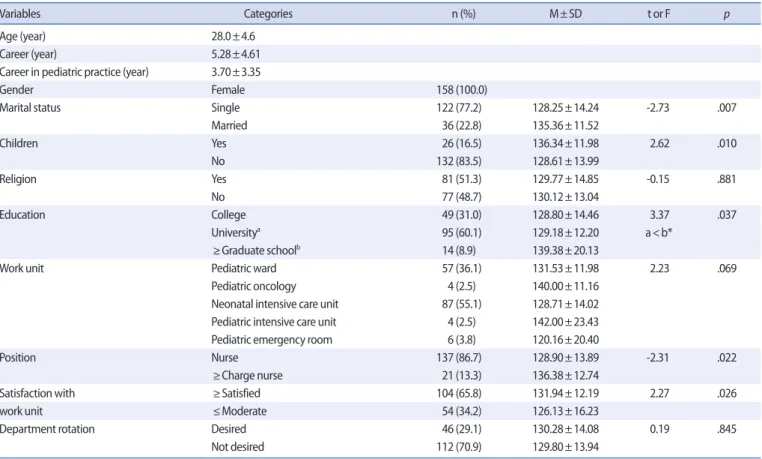Click the 'Not desired' category cell
The image size is (762, 459).
(238, 447)
